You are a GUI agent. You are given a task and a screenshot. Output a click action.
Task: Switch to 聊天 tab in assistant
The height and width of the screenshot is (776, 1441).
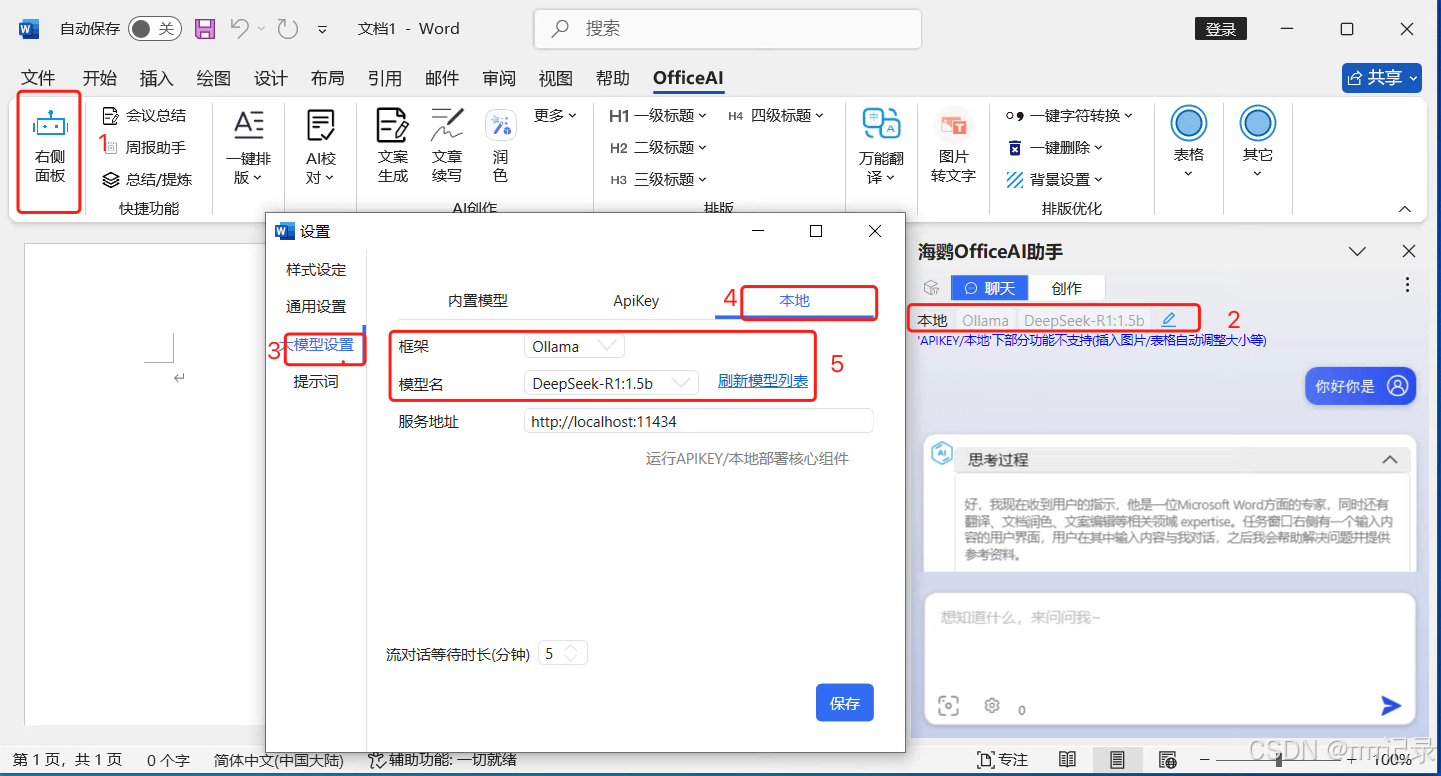pyautogui.click(x=989, y=288)
